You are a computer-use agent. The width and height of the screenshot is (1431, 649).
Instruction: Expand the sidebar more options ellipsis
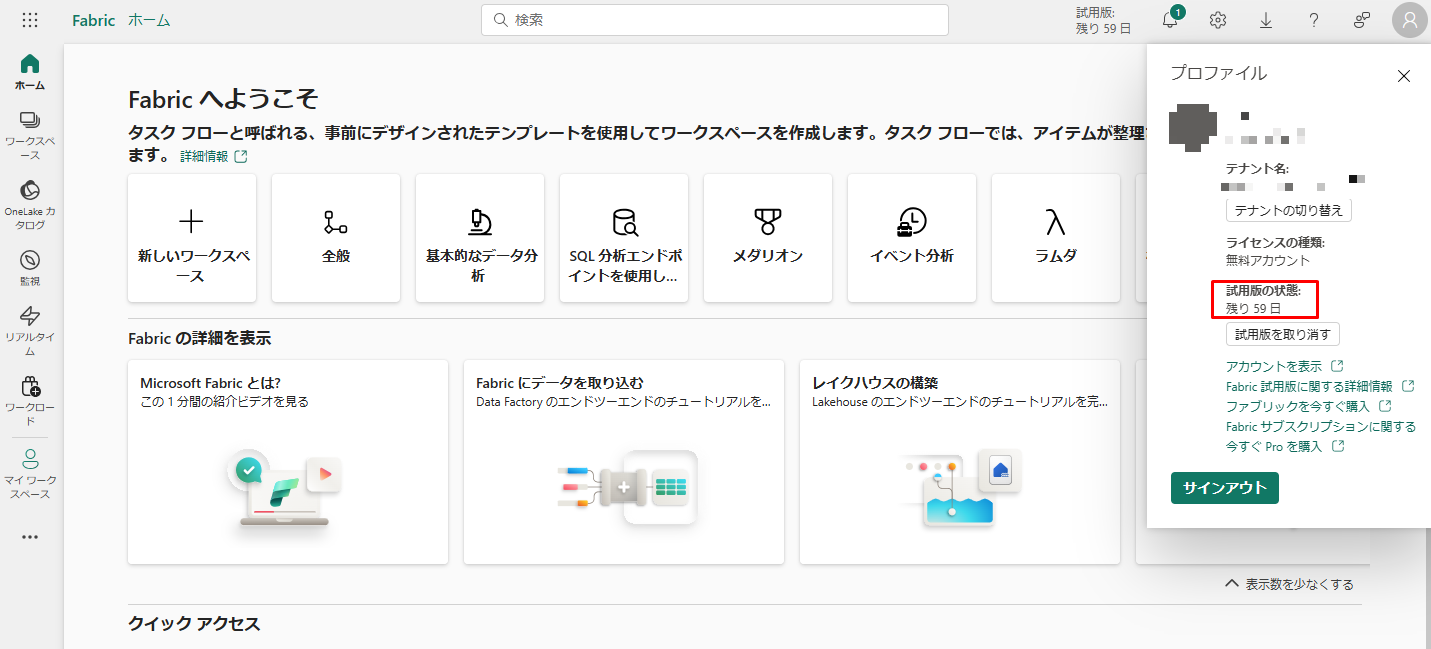[x=30, y=537]
